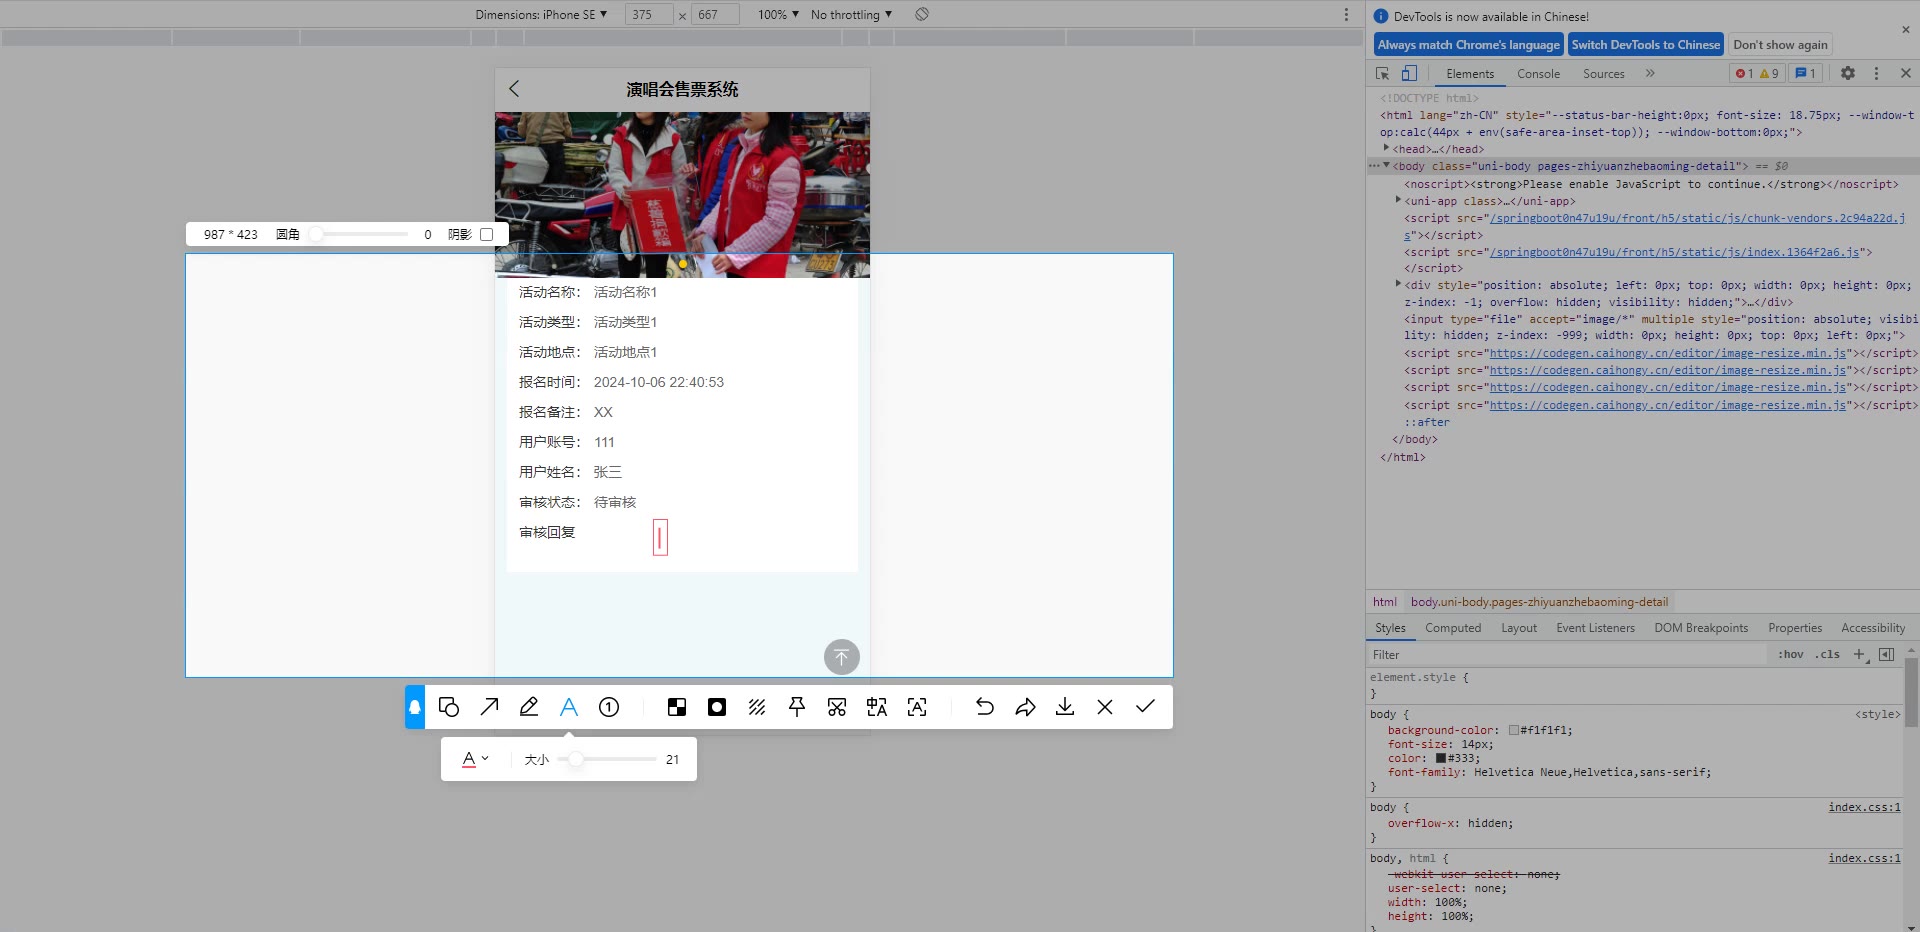Switch to the Console tab
The width and height of the screenshot is (1920, 932).
(x=1538, y=73)
